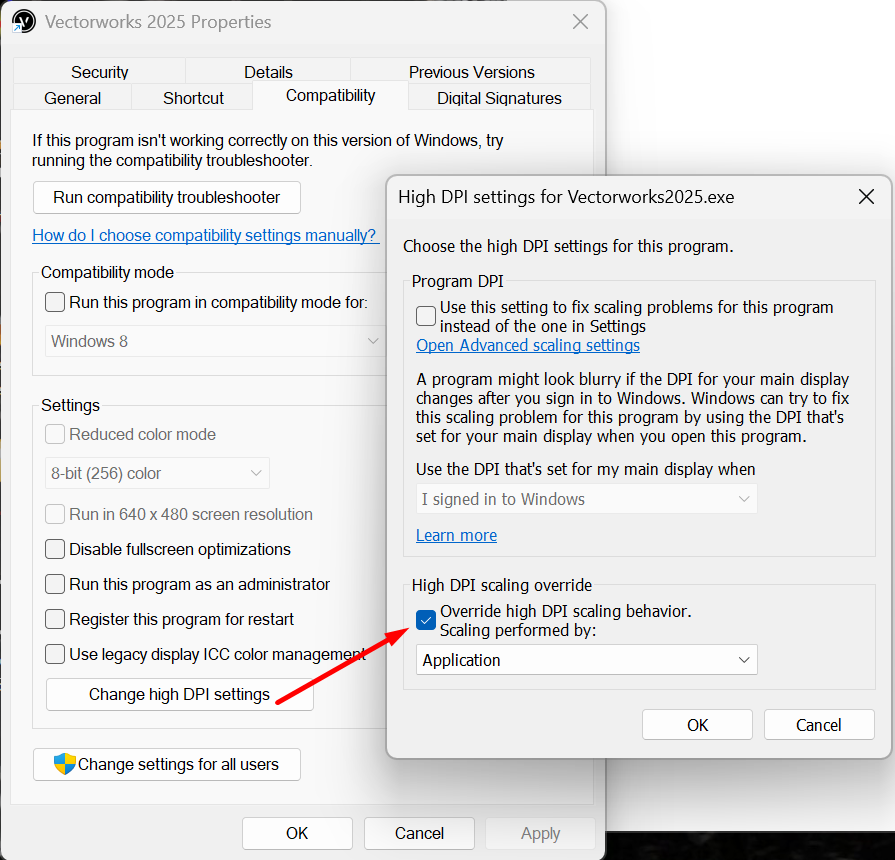This screenshot has width=895, height=860.
Task: Check Disable fullscreen optimizations
Action: pyautogui.click(x=55, y=549)
